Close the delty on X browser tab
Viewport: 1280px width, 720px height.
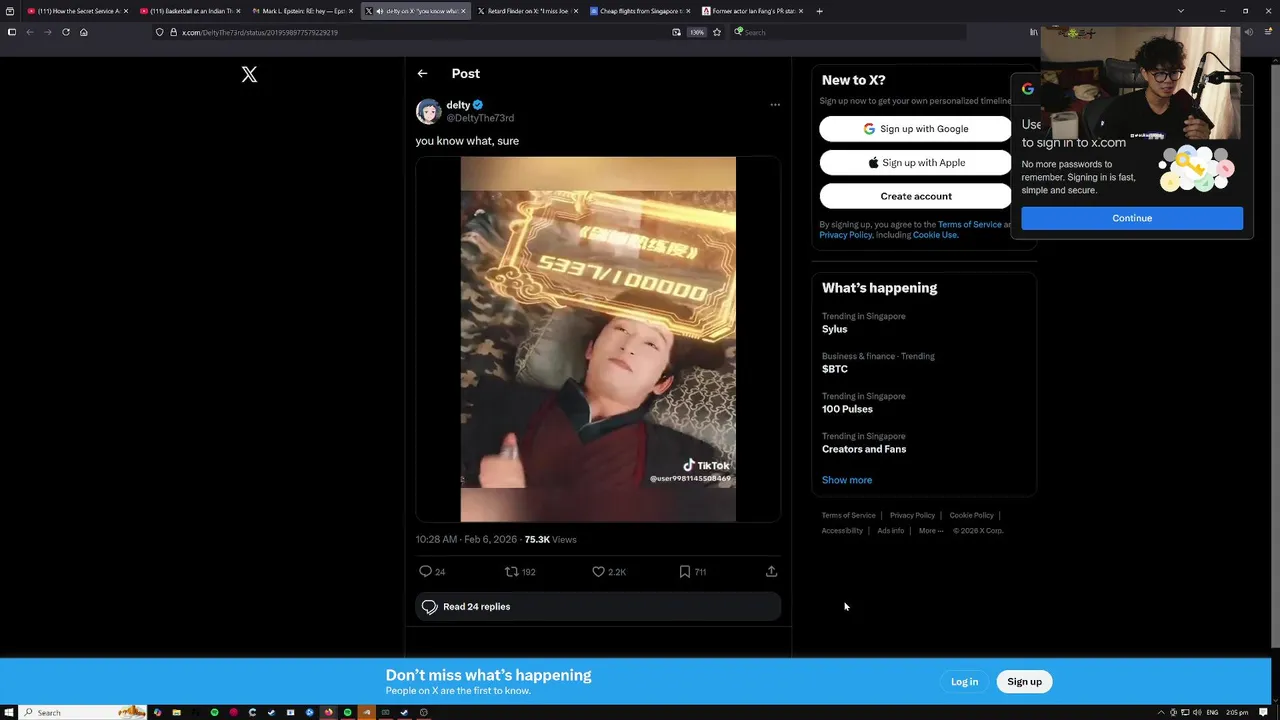click(x=463, y=11)
